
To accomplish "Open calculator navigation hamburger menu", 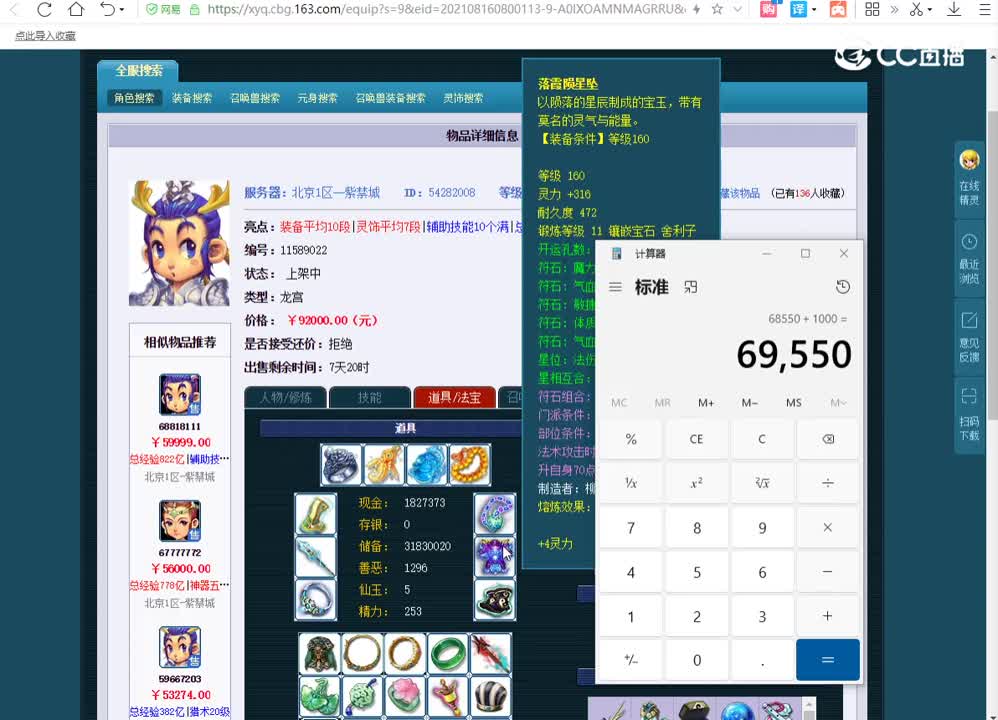I will click(615, 287).
